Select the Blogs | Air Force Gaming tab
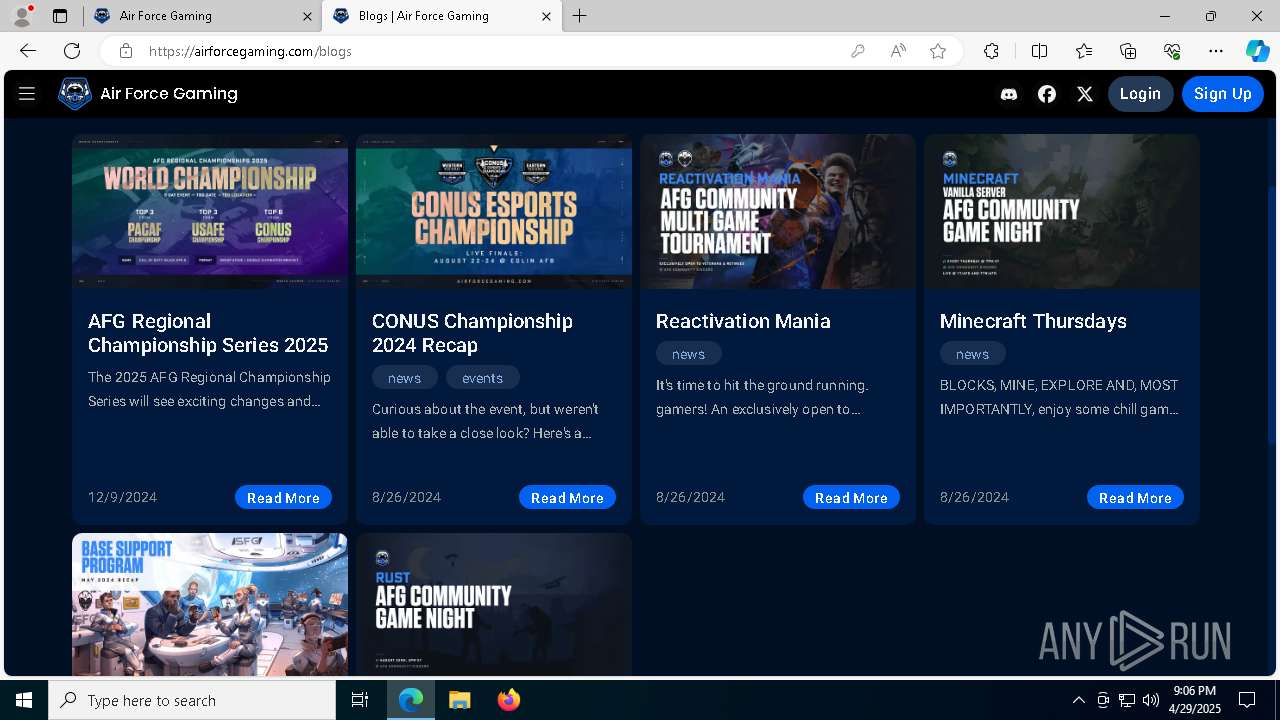Viewport: 1280px width, 720px height. [x=442, y=16]
